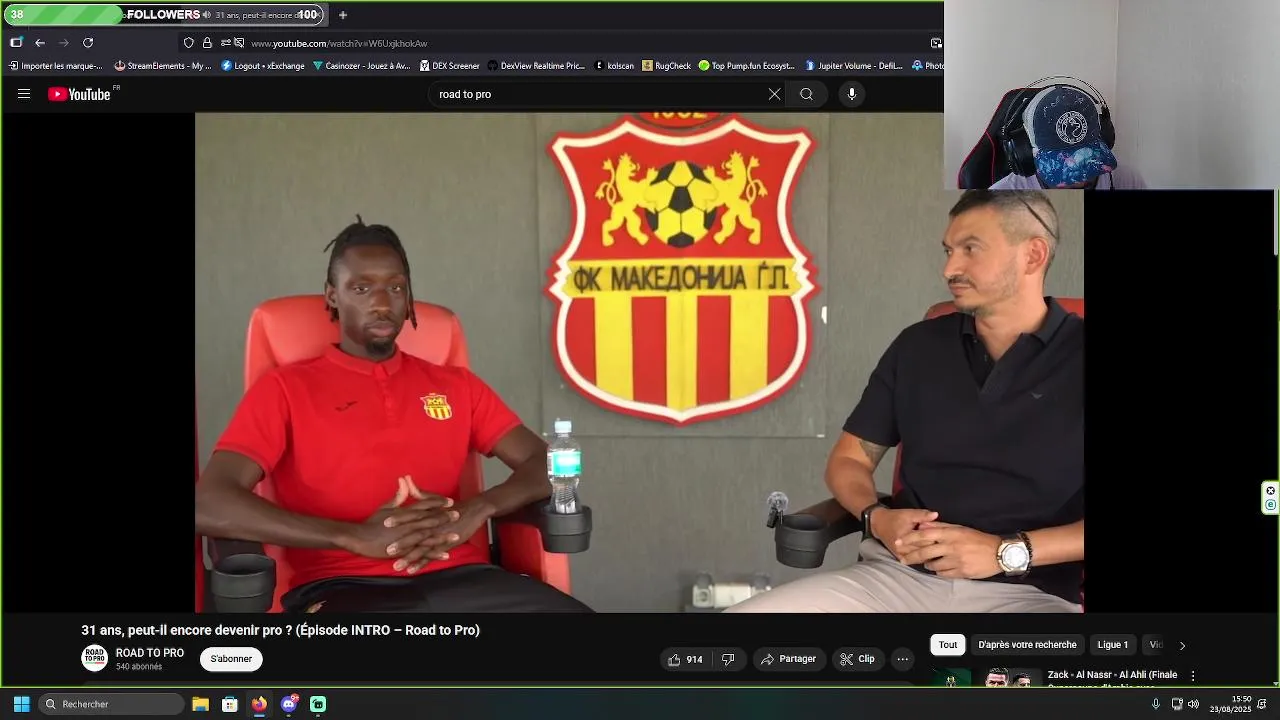Click the Partager share button
Image resolution: width=1280 pixels, height=720 pixels.
point(788,659)
